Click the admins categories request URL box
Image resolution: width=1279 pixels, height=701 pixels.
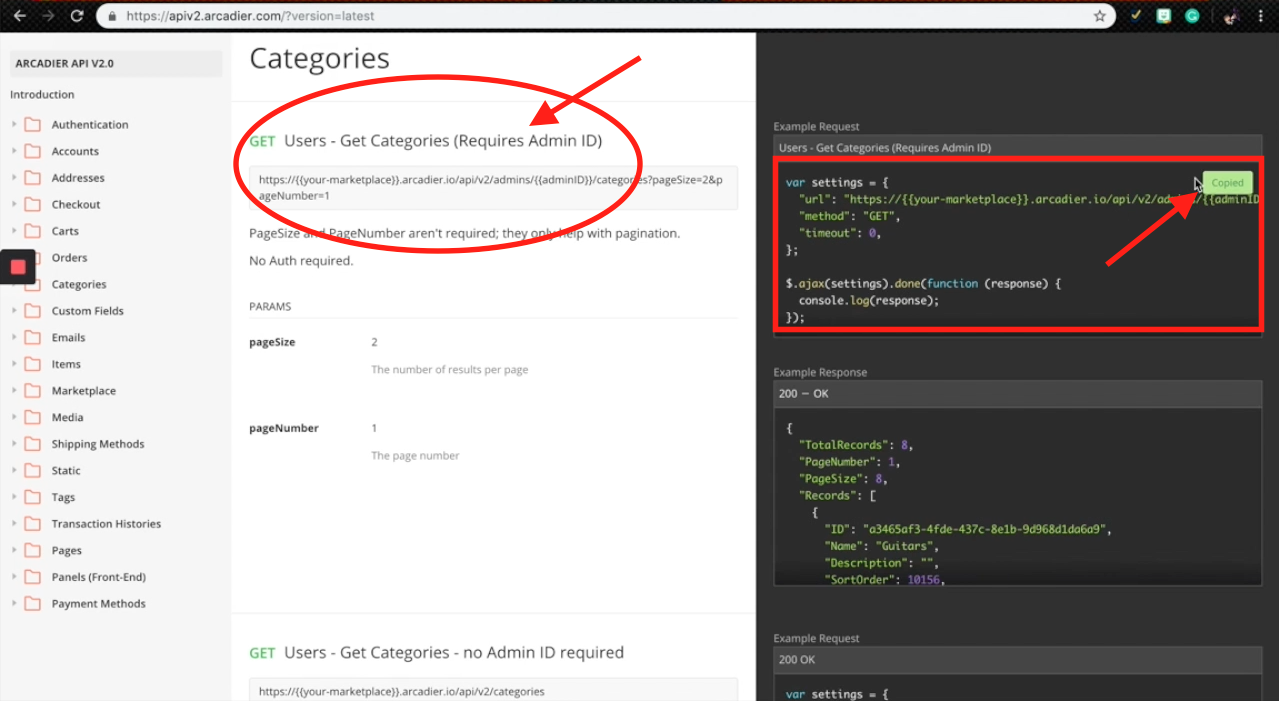[x=494, y=188]
